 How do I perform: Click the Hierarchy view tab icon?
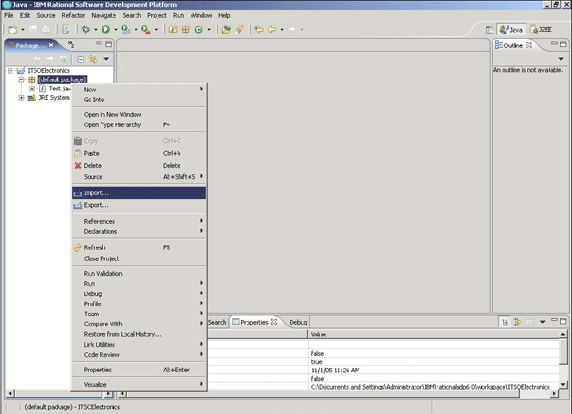point(71,45)
